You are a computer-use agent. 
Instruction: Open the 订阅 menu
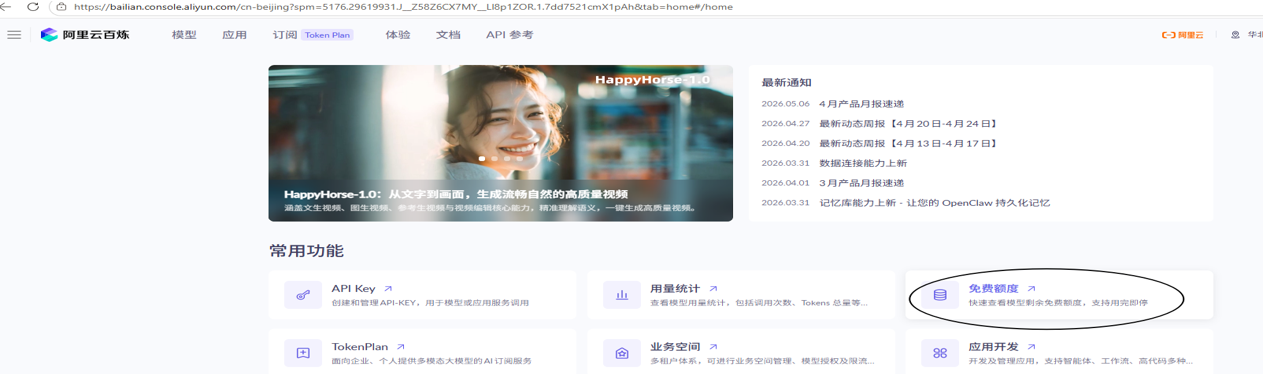pyautogui.click(x=285, y=35)
